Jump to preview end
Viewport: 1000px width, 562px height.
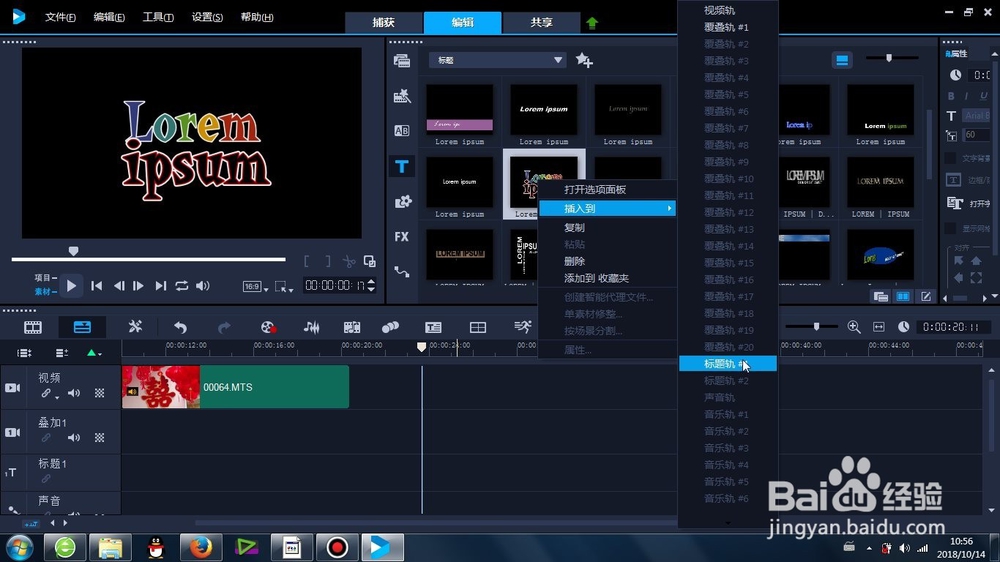pyautogui.click(x=161, y=286)
